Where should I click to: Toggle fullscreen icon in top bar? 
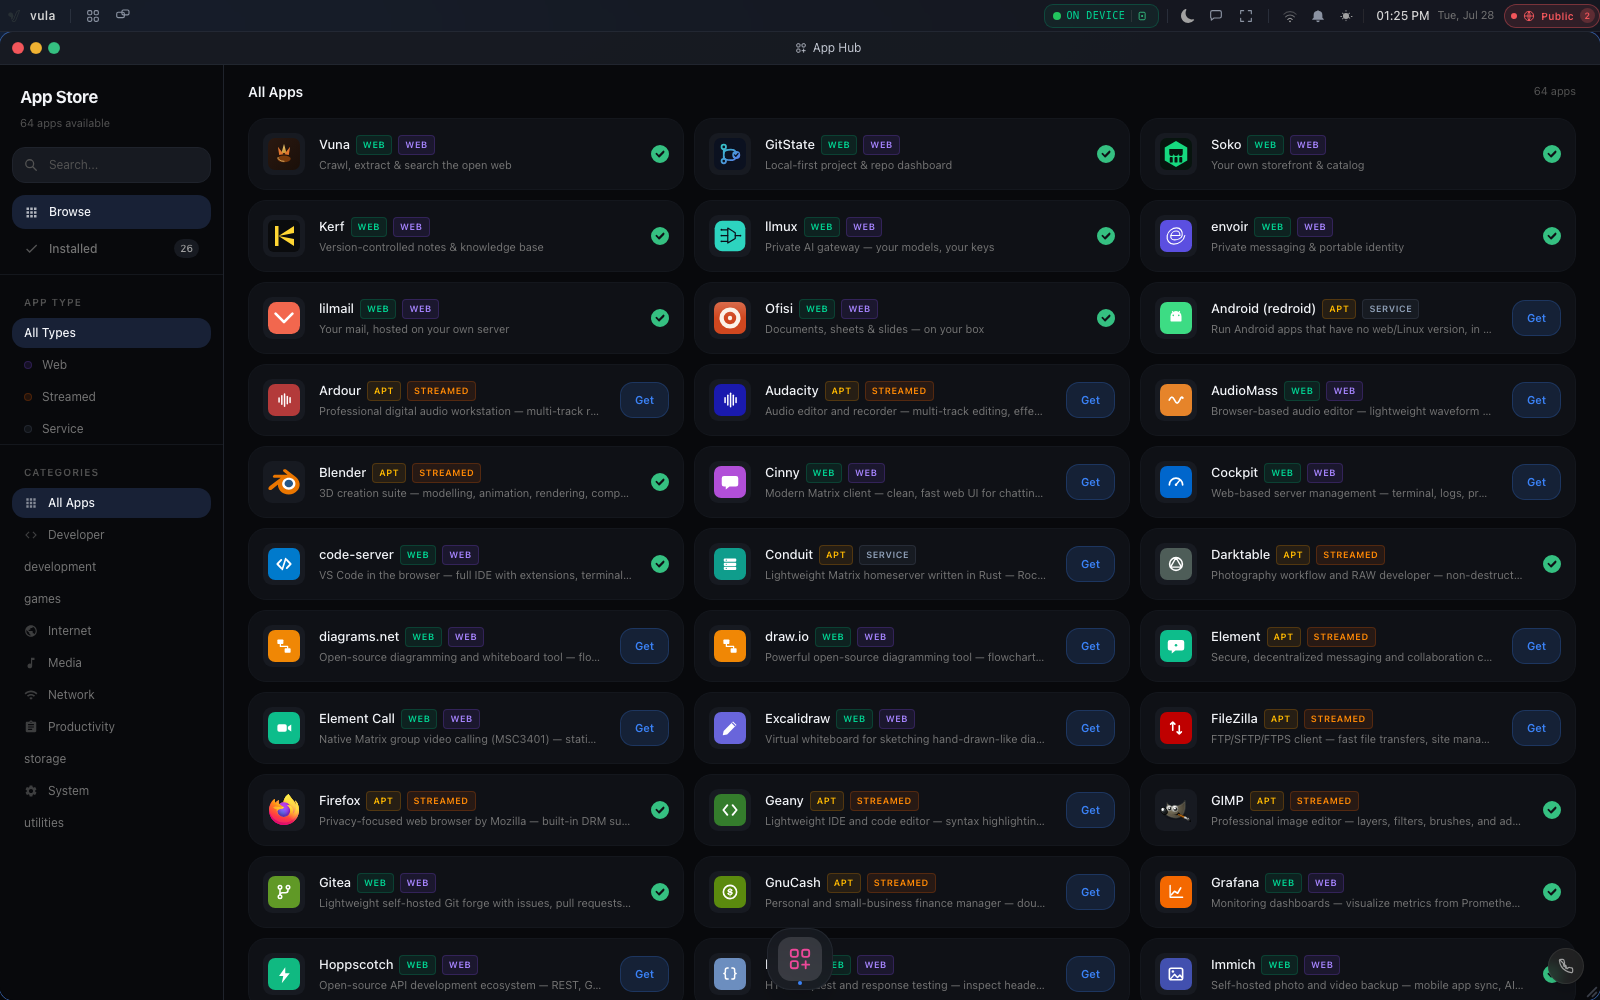click(1246, 16)
